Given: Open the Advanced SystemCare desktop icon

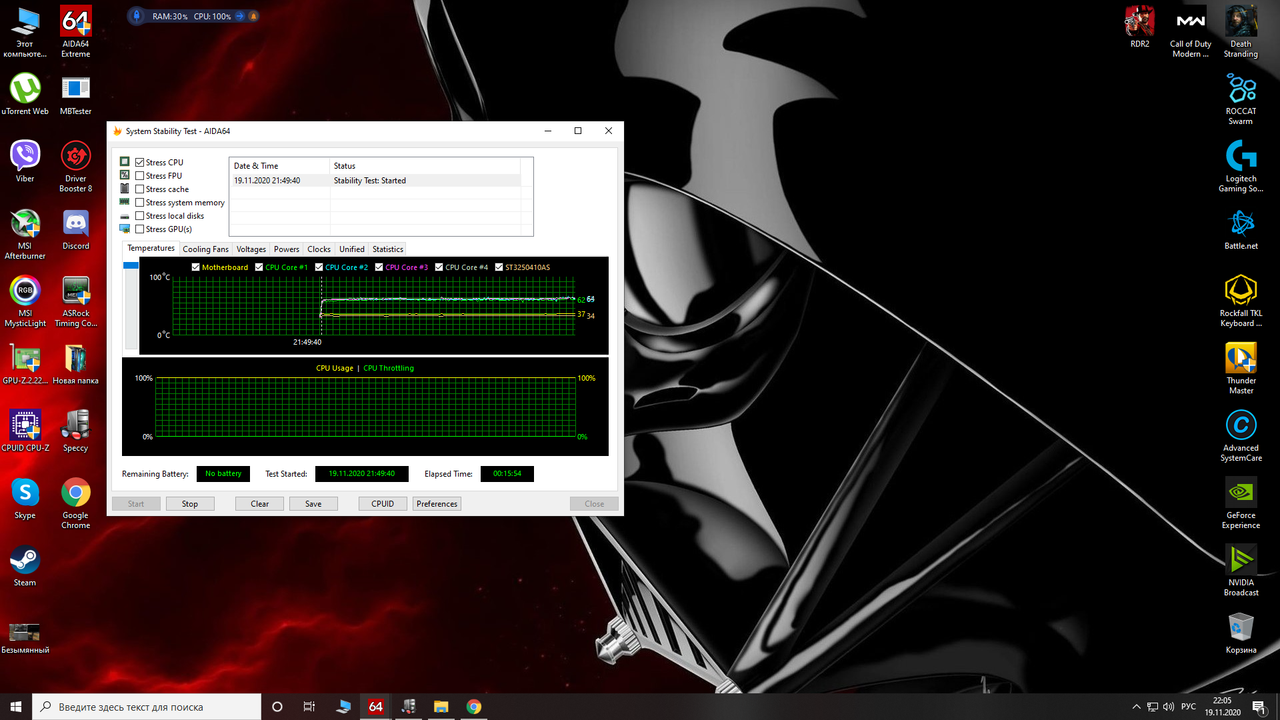Looking at the screenshot, I should tap(1241, 436).
